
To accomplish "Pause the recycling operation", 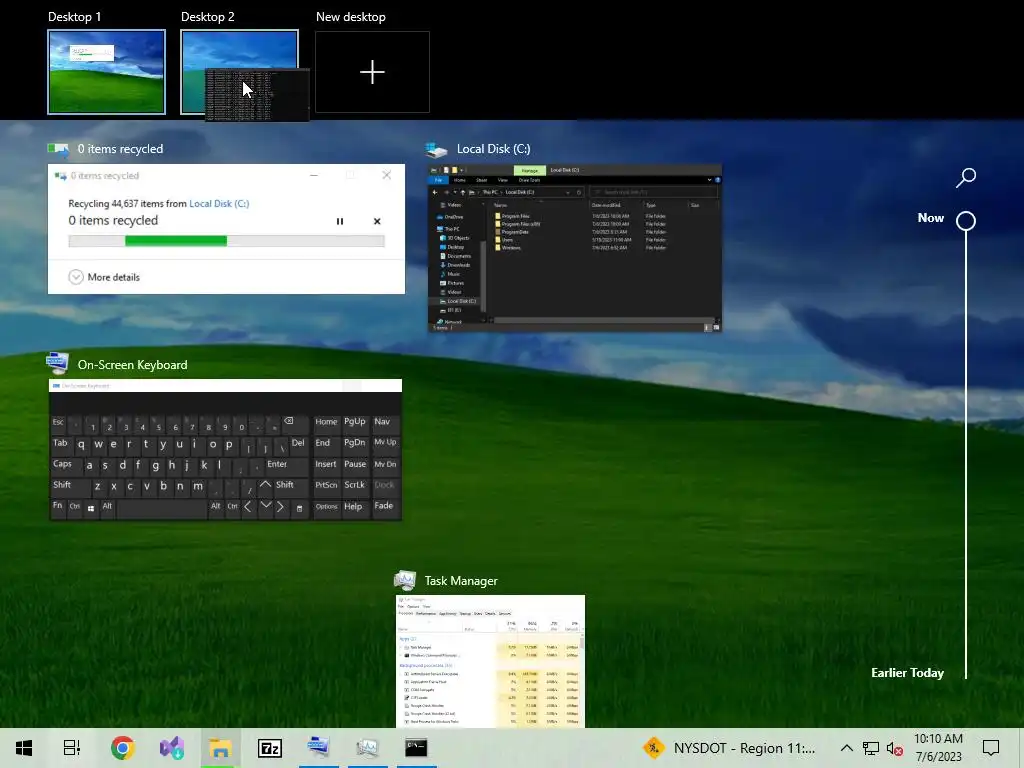I will (340, 221).
